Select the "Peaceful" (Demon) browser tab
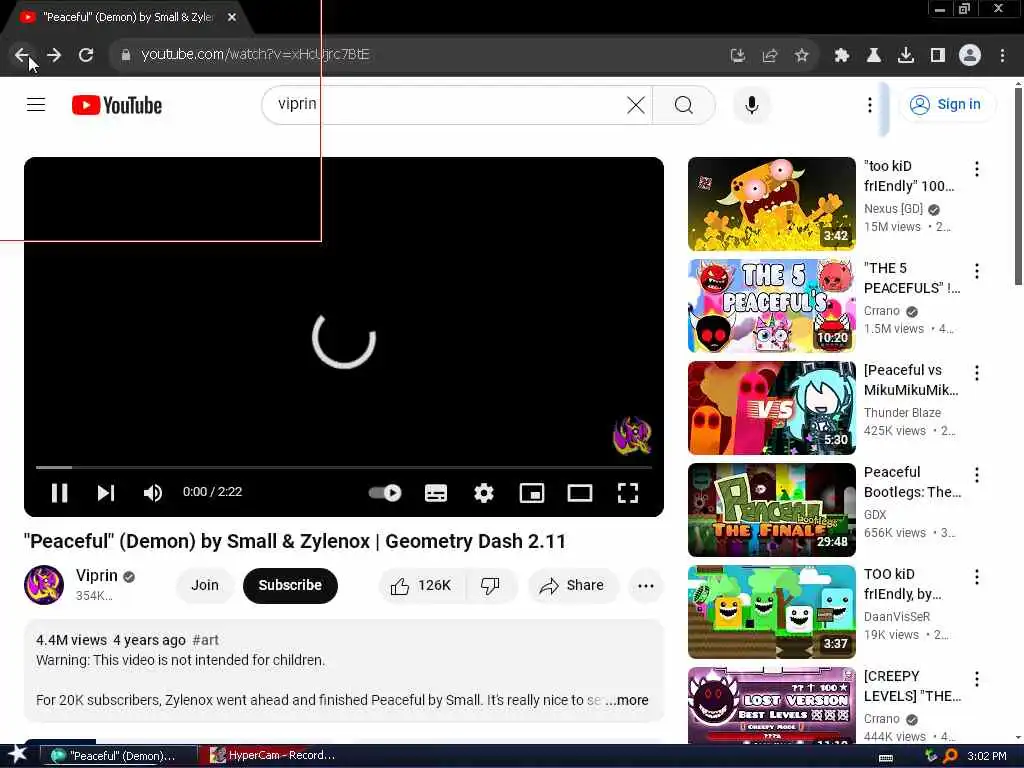Viewport: 1024px width, 768px height. point(127,18)
